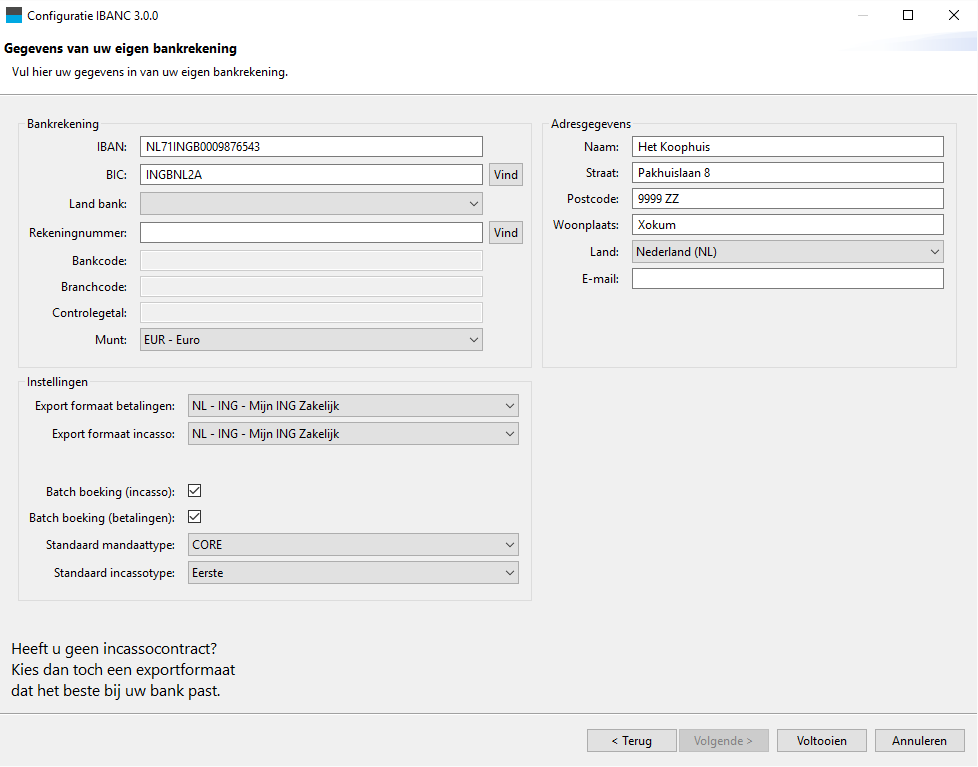Go back with the Terug button
The image size is (978, 767).
632,741
